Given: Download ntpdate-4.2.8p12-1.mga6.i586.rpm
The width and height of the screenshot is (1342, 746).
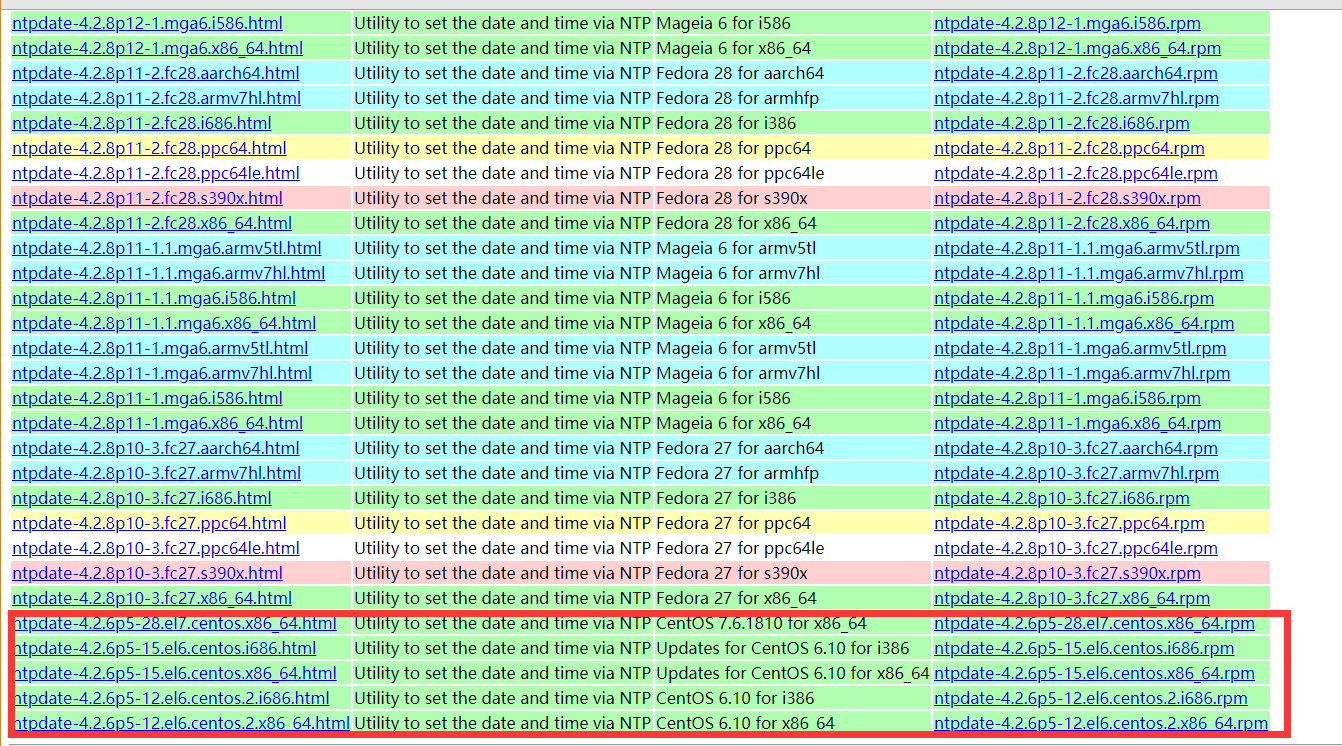Looking at the screenshot, I should coord(1067,23).
